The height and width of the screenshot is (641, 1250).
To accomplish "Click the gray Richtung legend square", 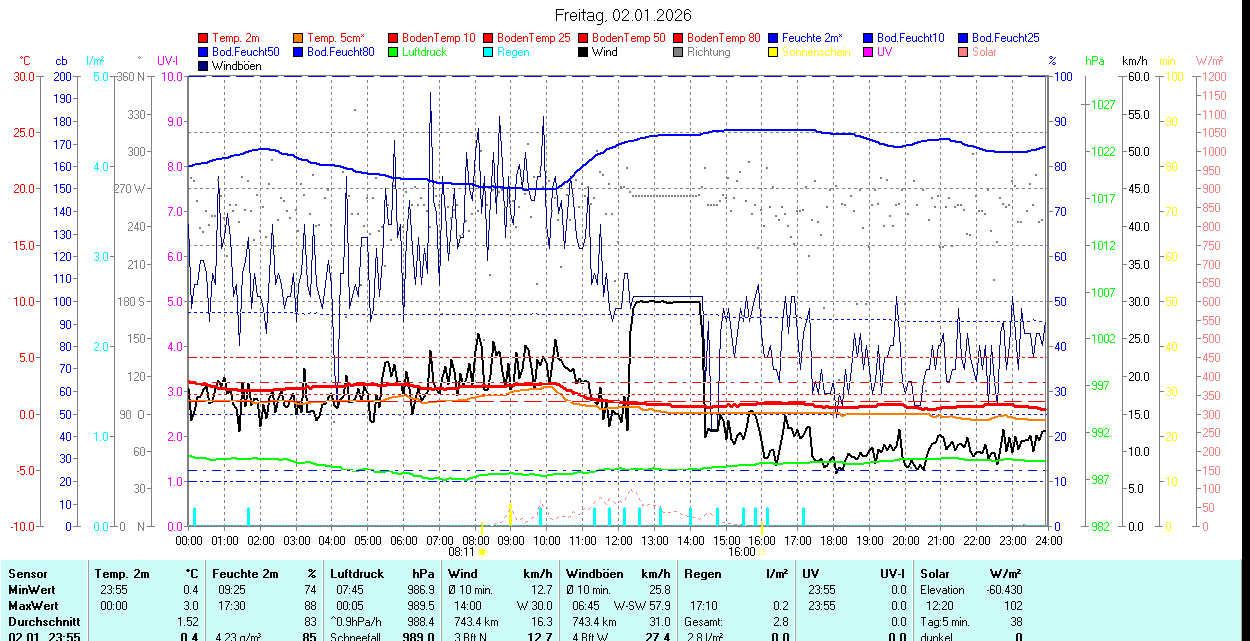I will coord(679,52).
